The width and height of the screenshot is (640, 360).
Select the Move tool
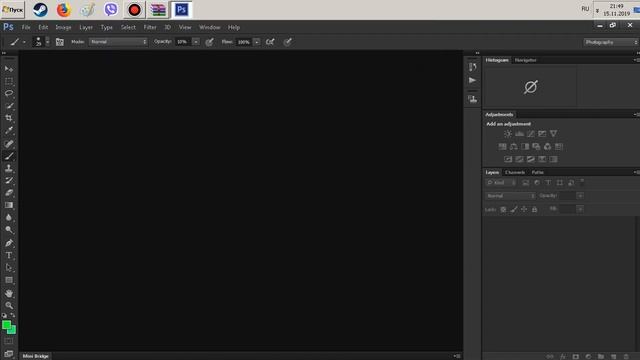9,69
